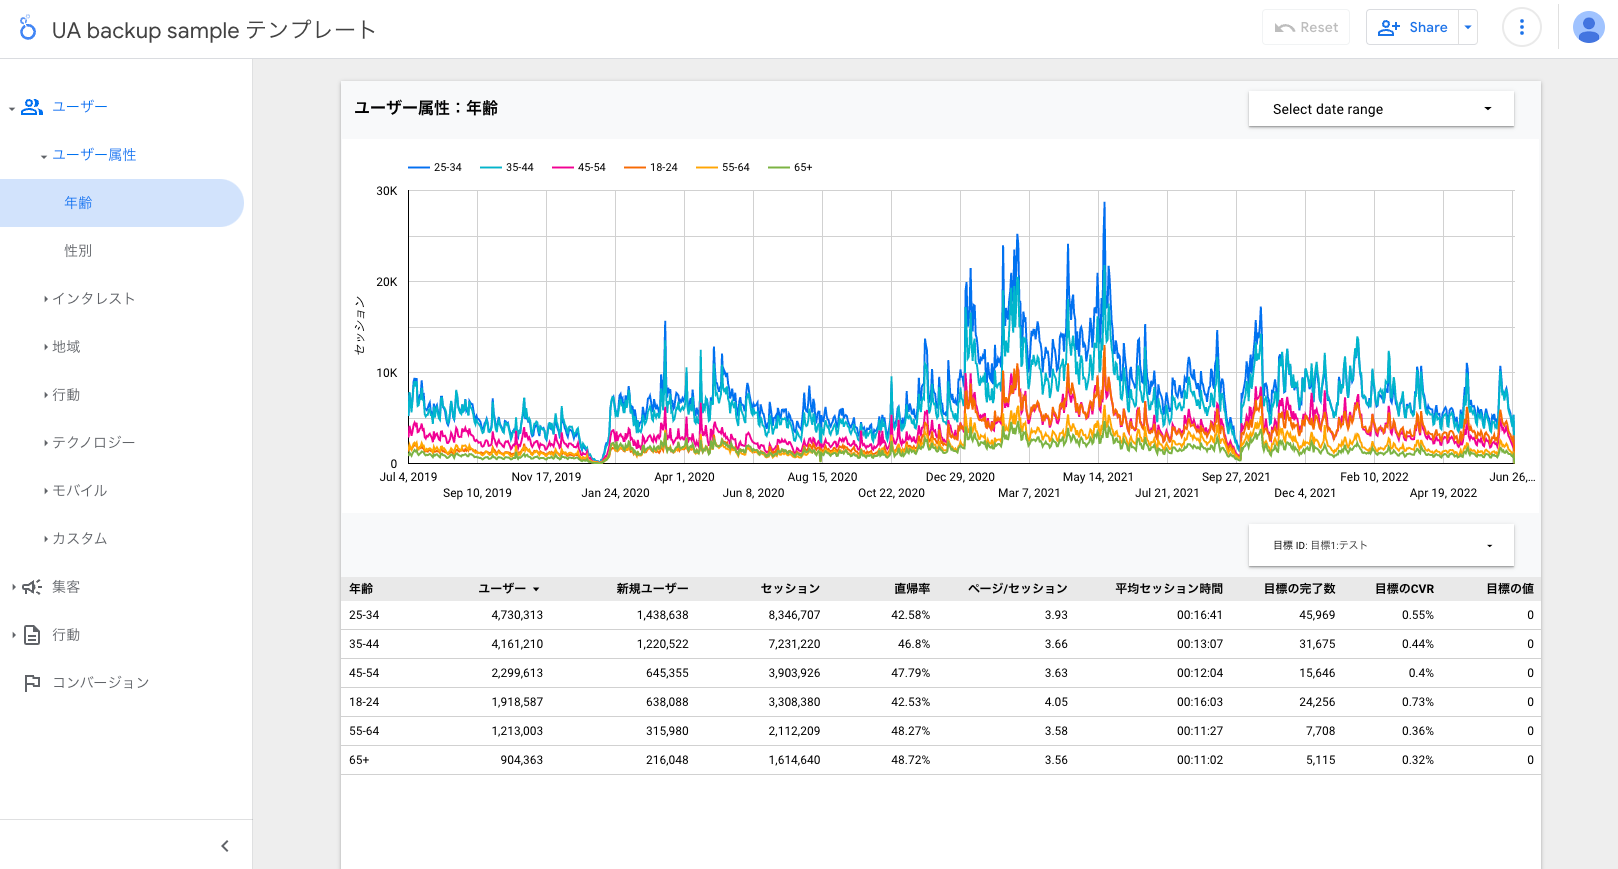Click the Reset button
1618x869 pixels.
click(1306, 28)
